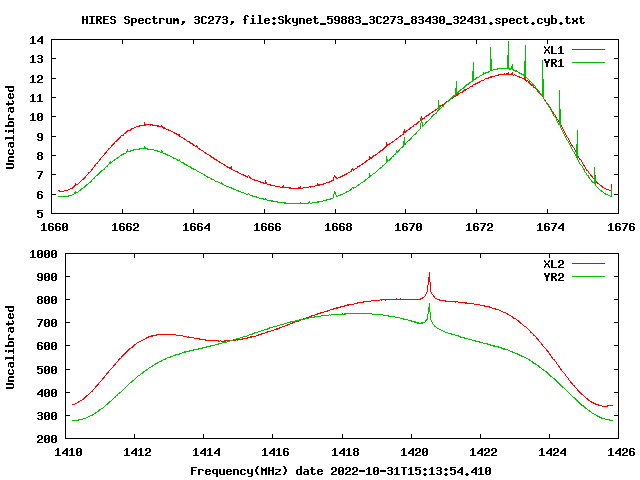Click the 1414 x-axis tick label
640x480 pixels.
coord(206,452)
